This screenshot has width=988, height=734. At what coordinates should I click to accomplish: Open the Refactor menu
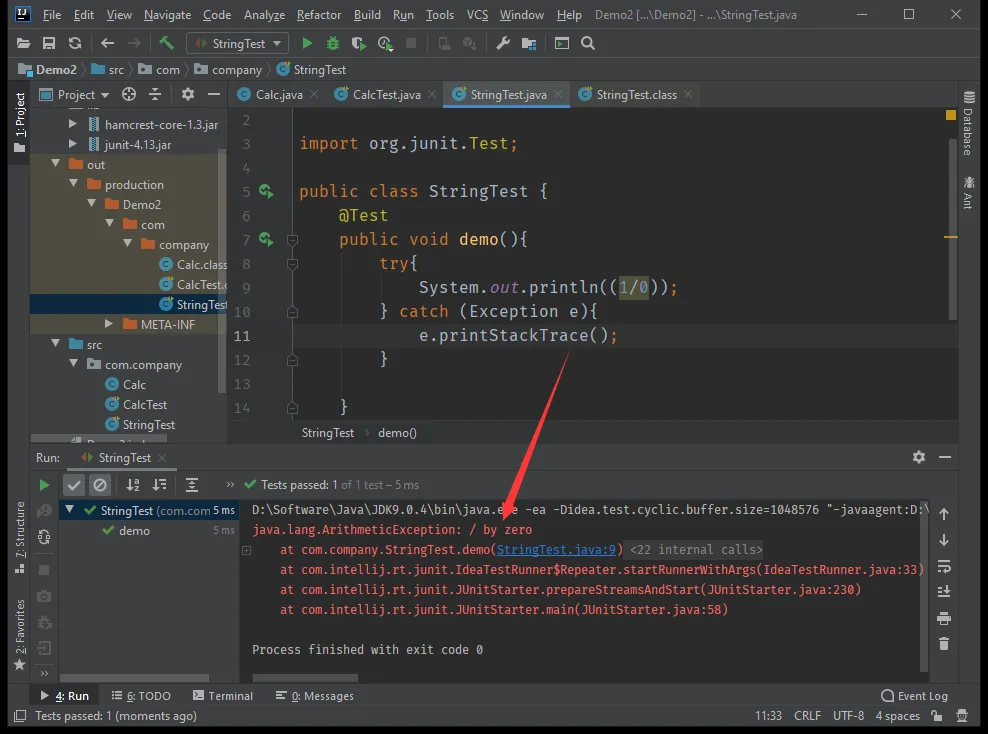tap(319, 15)
